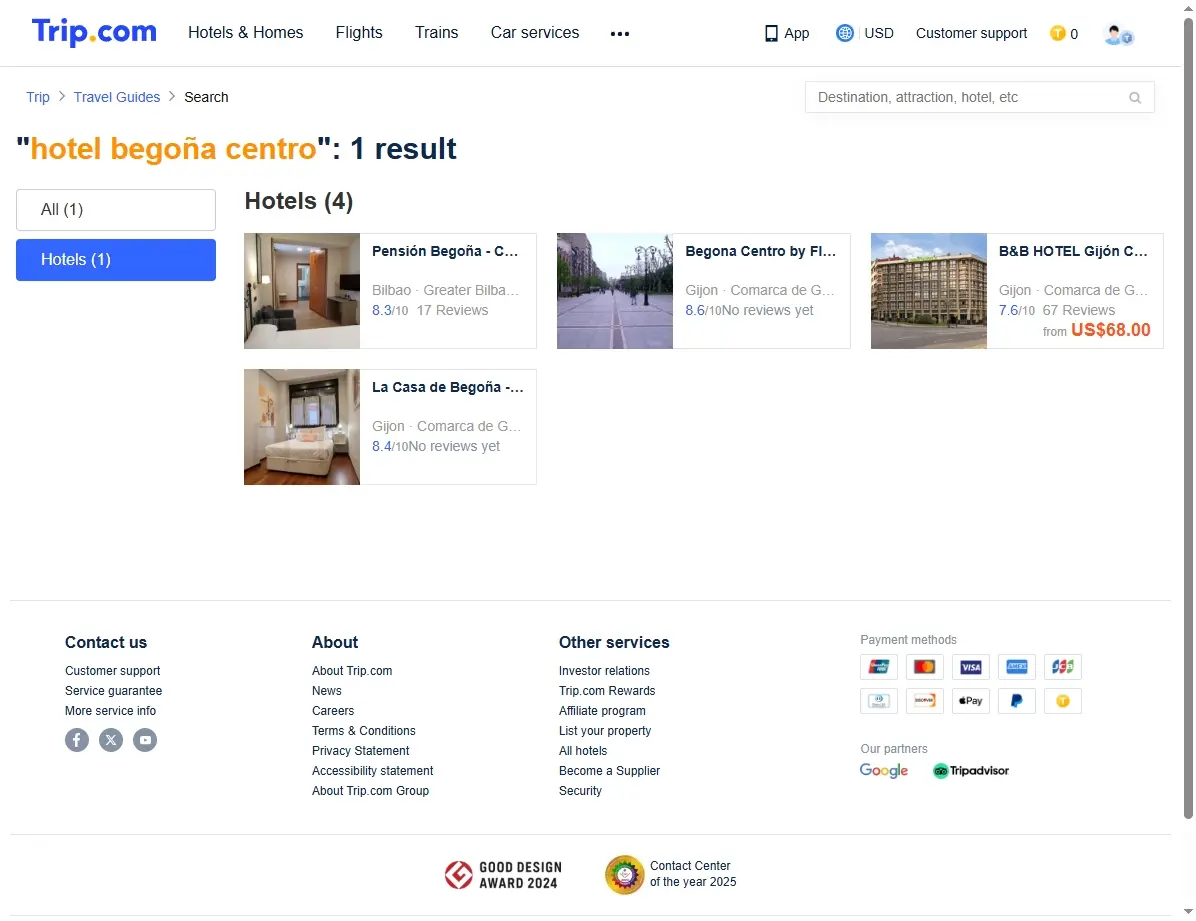Open the Trains menu

click(436, 33)
